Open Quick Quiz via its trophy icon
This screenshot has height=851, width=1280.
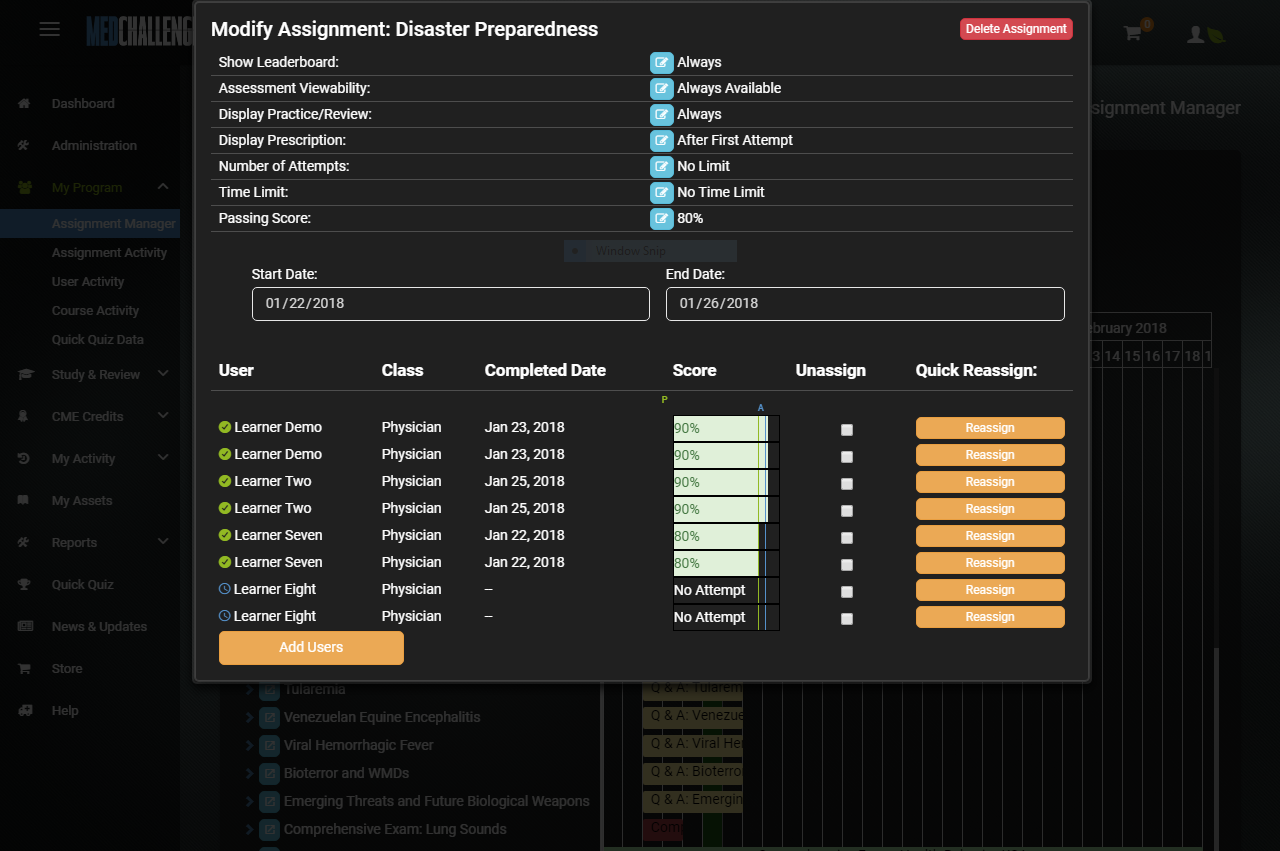[x=25, y=584]
